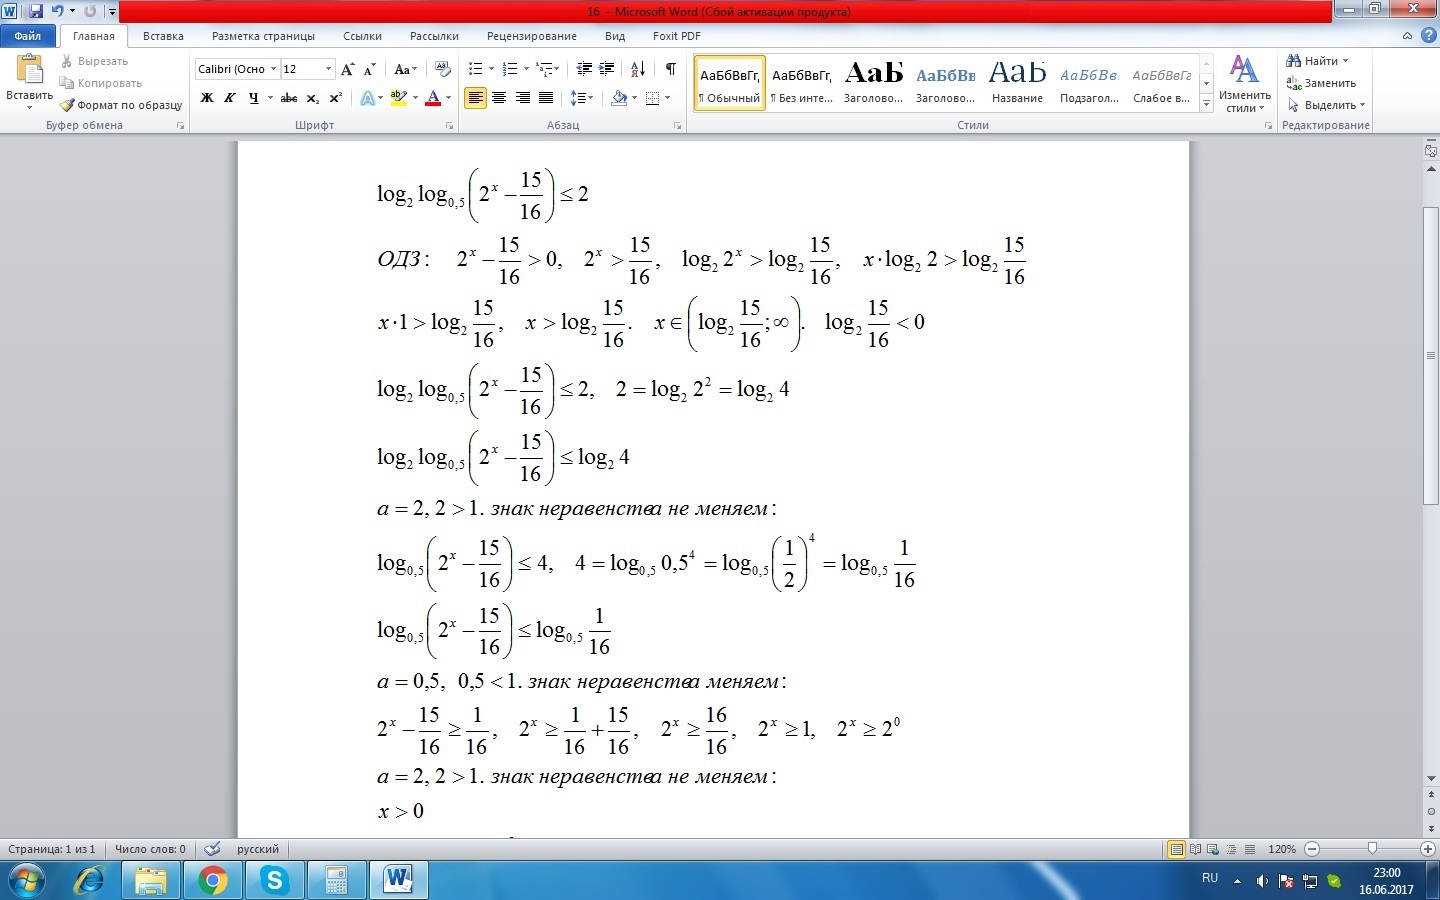Image resolution: width=1440 pixels, height=900 pixels.
Task: Open the Calculator from the taskbar
Action: point(336,881)
